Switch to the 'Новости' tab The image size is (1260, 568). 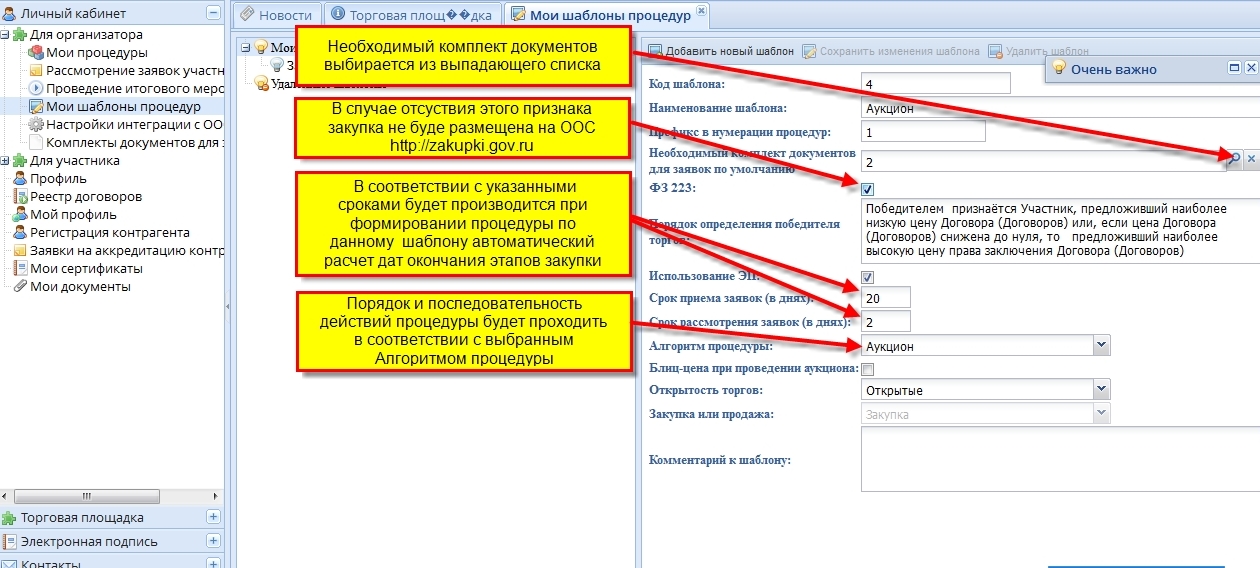click(x=277, y=15)
